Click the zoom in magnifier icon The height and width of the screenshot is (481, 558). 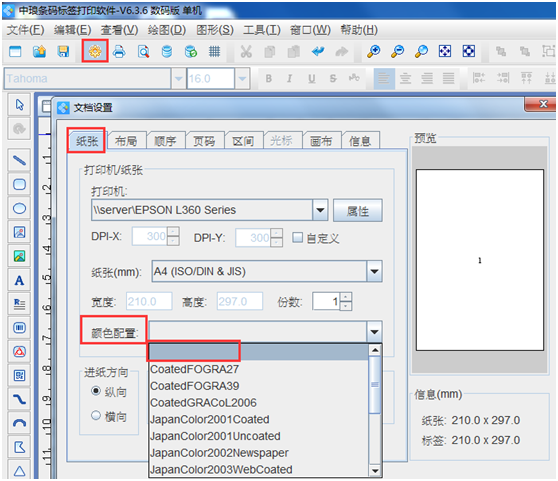pyautogui.click(x=373, y=52)
